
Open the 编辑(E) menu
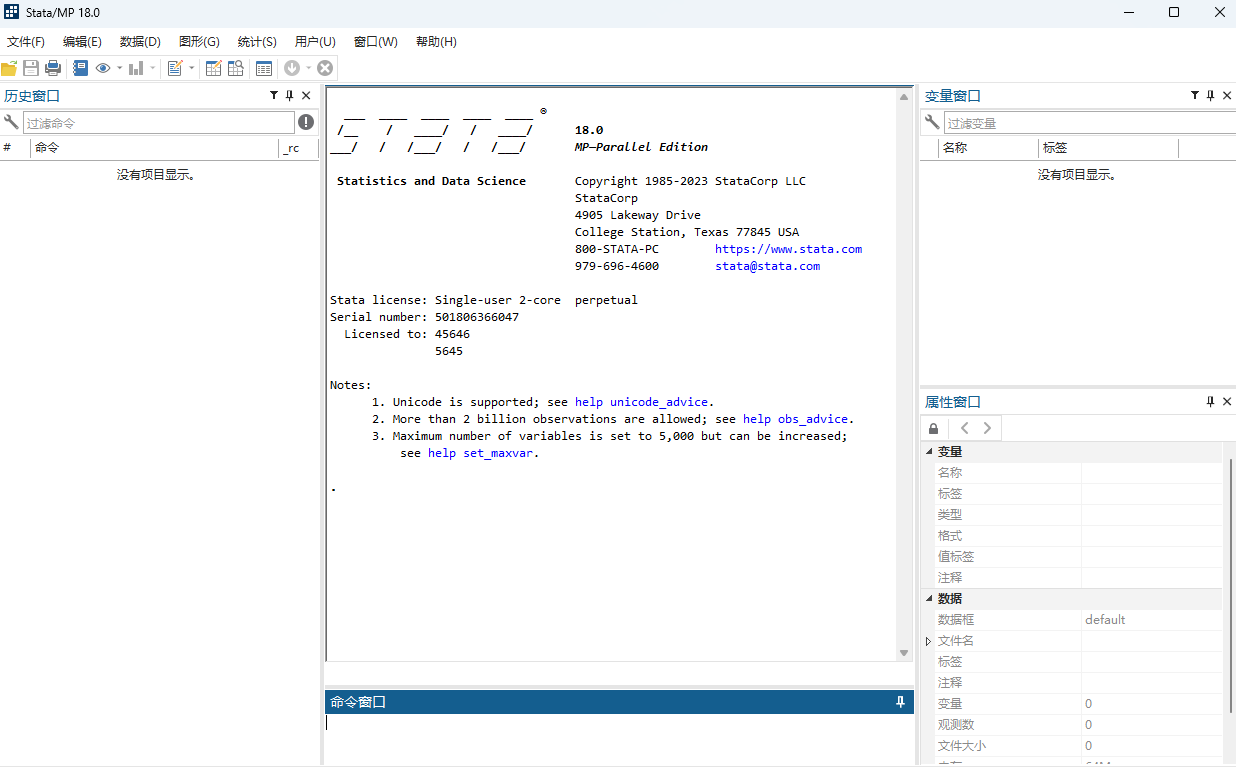82,42
